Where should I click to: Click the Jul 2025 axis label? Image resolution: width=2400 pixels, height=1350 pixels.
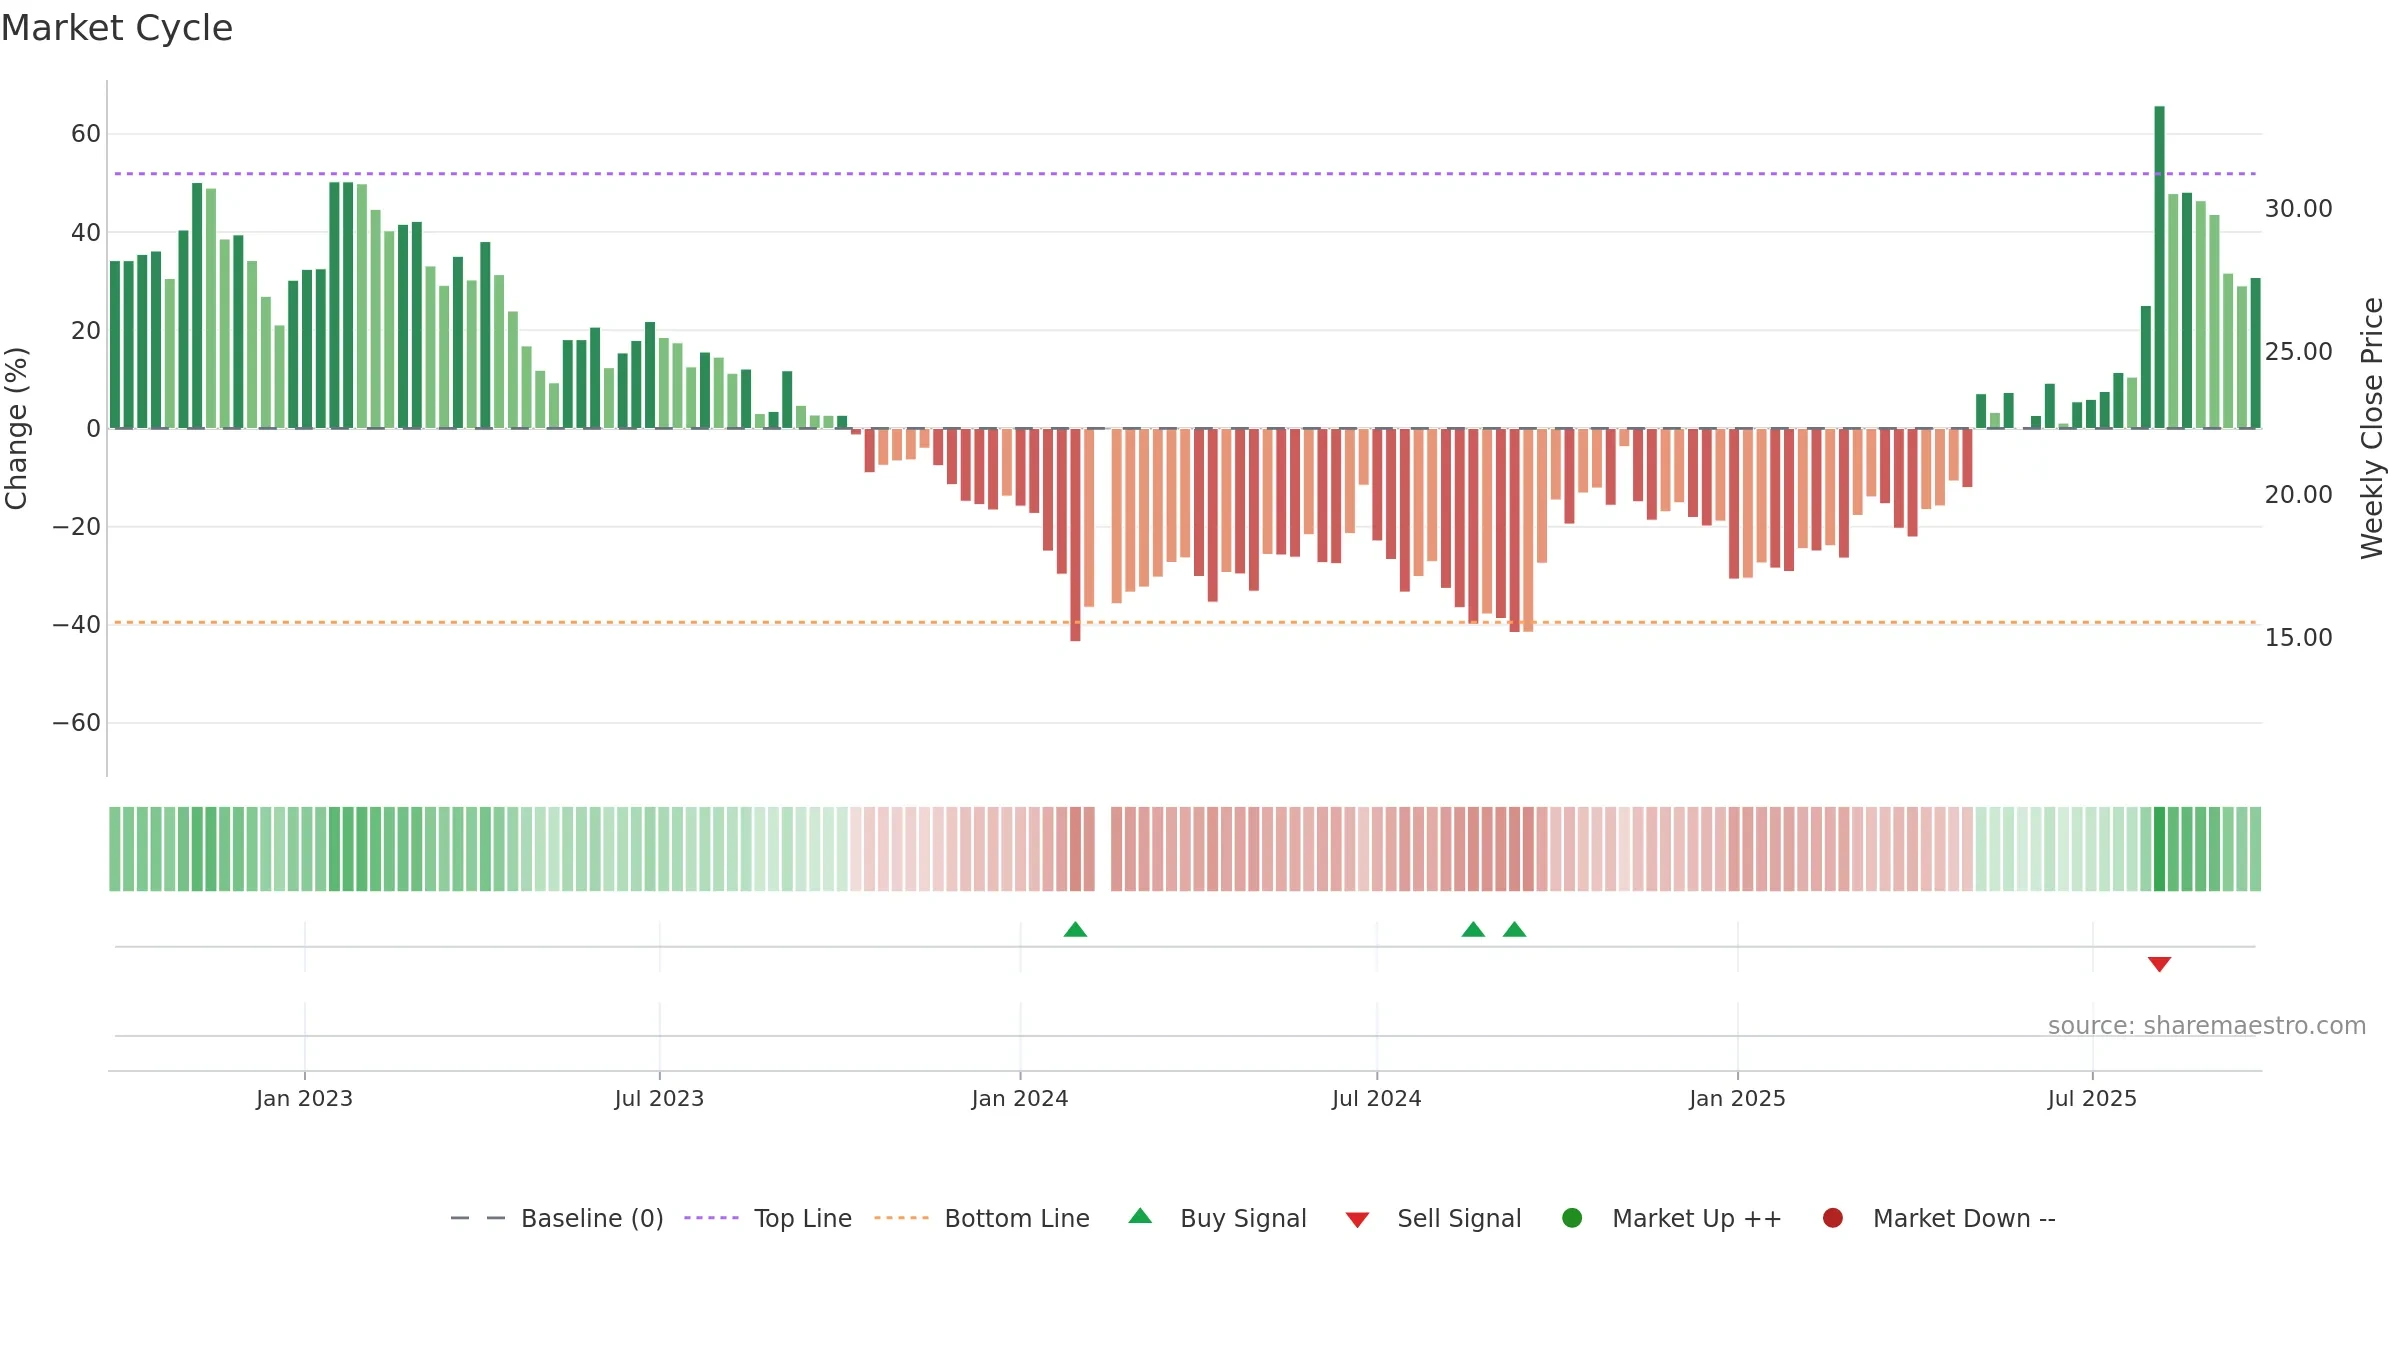click(2092, 1098)
